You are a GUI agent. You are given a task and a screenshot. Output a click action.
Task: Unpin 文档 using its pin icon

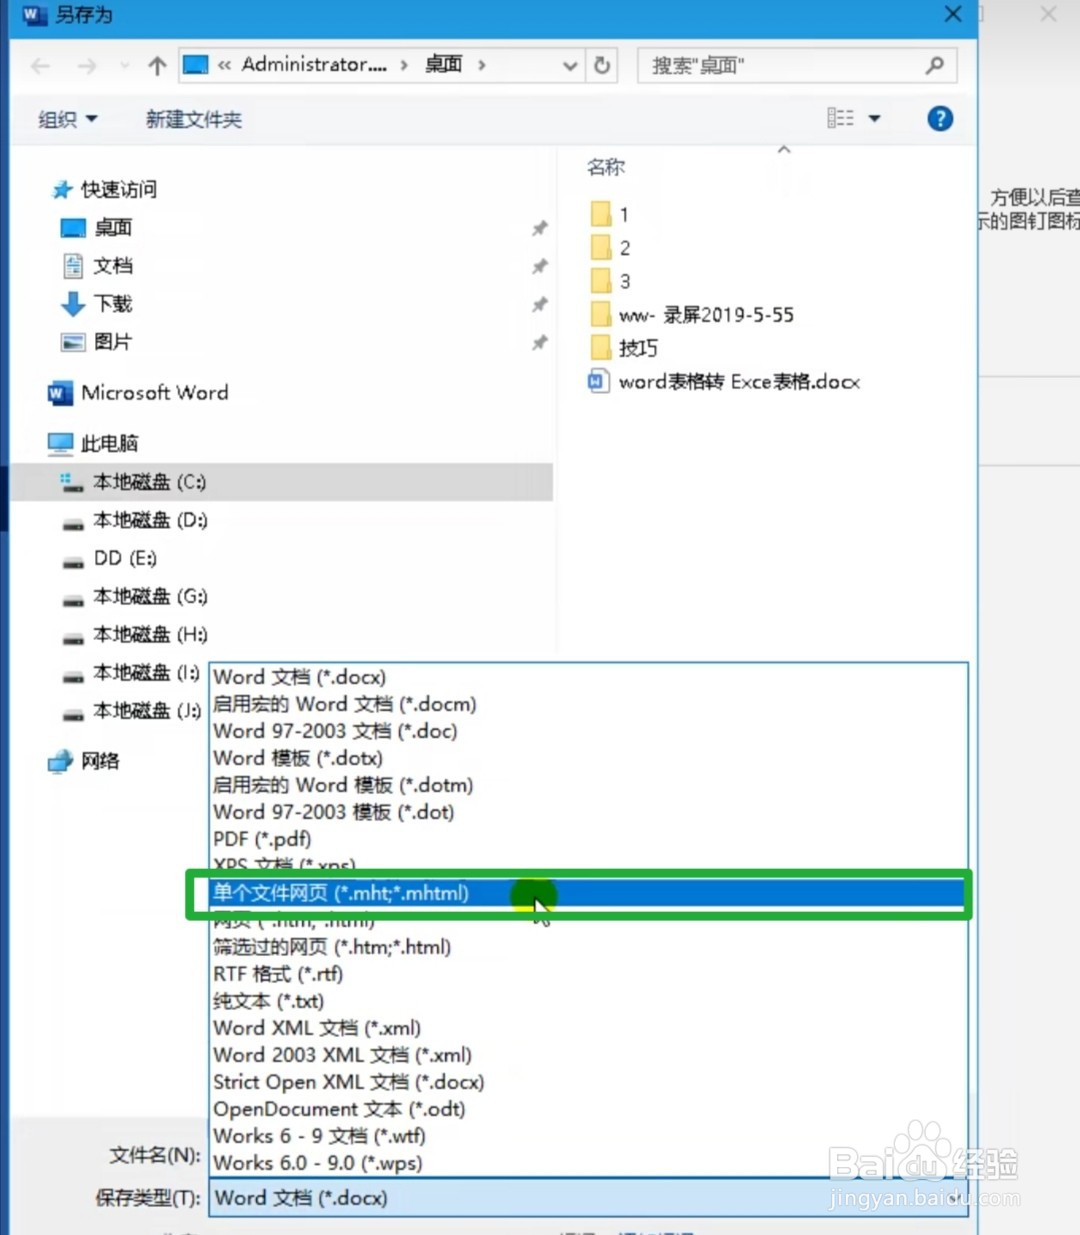(x=539, y=266)
